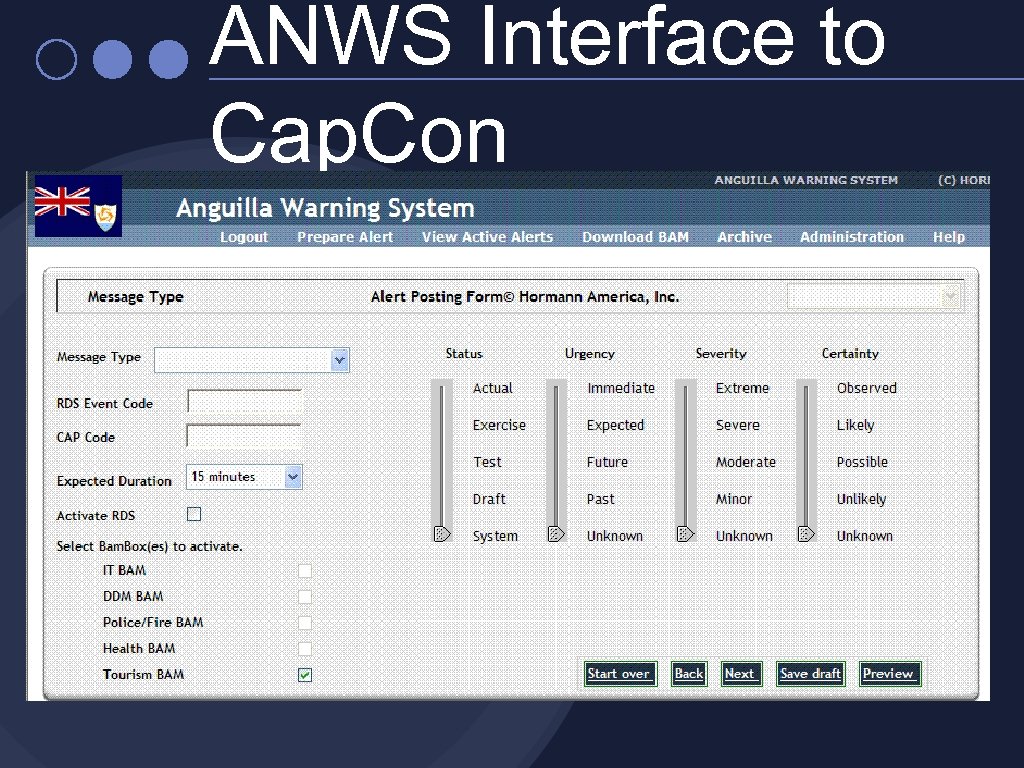Open the Expected Duration dropdown
Screen dimensions: 1024x768
pos(244,477)
